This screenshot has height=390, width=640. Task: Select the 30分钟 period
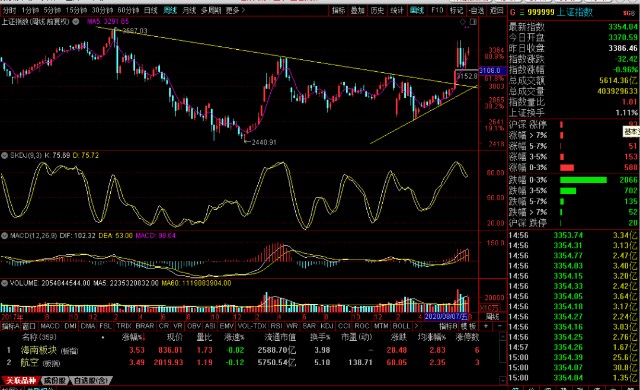click(102, 10)
